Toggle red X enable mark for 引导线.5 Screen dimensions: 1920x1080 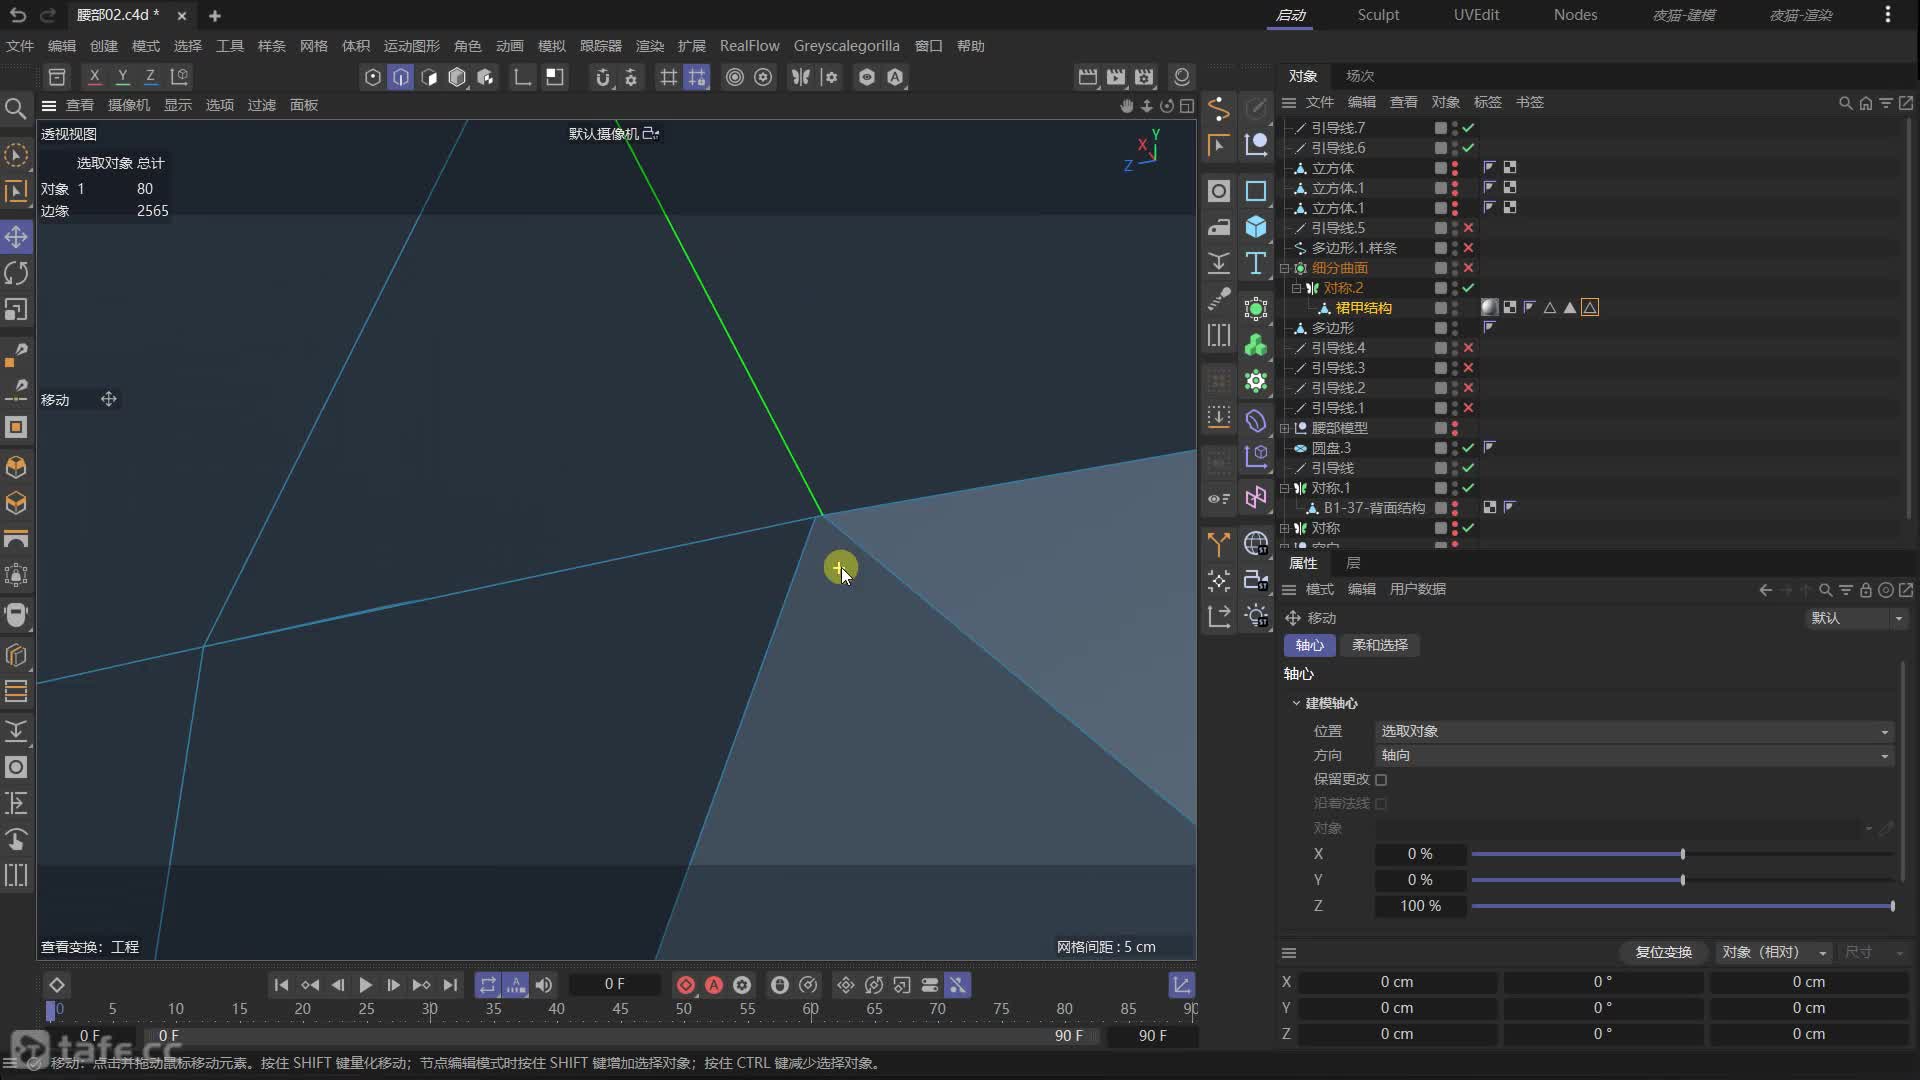point(1468,228)
